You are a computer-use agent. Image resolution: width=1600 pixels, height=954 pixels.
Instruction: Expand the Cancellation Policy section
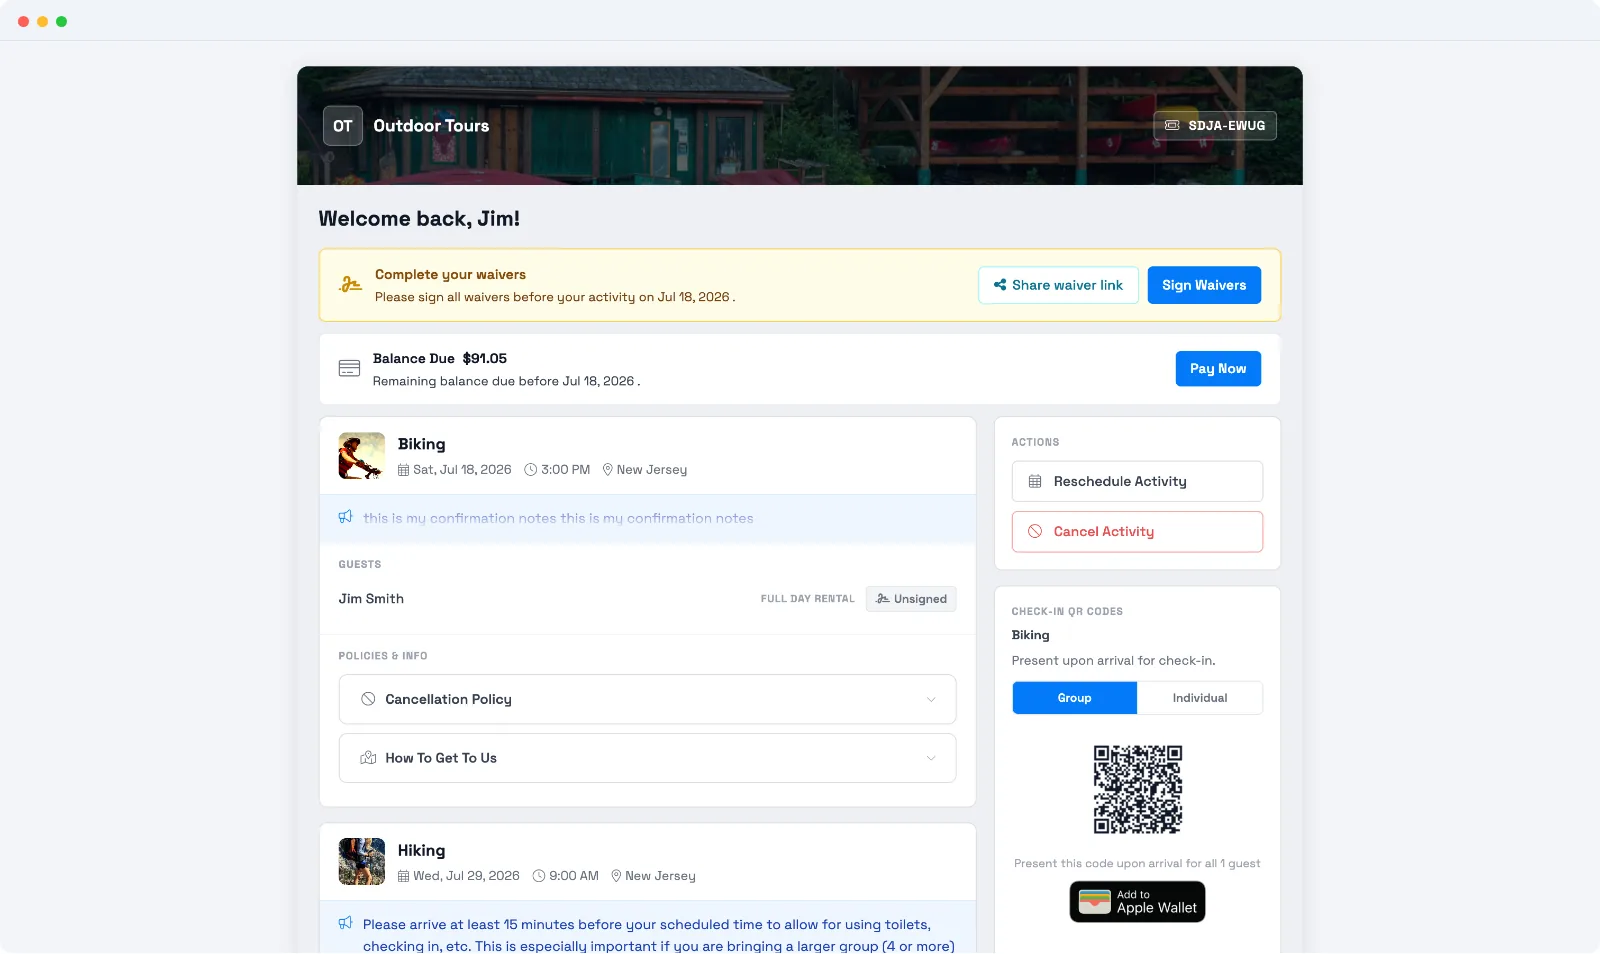point(647,700)
